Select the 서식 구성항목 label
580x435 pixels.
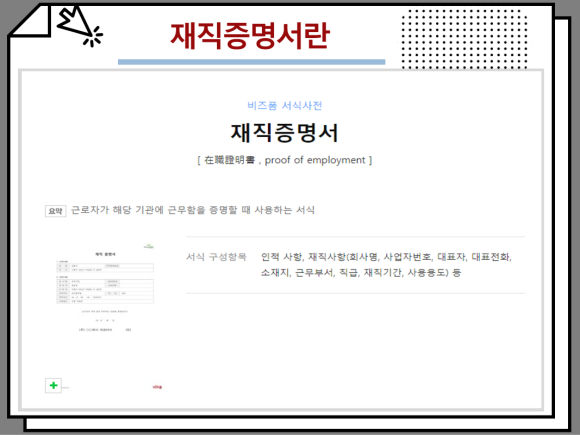(x=216, y=257)
